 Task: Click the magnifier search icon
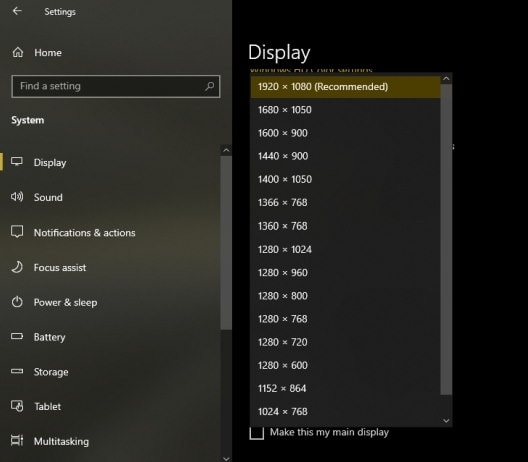[x=209, y=86]
